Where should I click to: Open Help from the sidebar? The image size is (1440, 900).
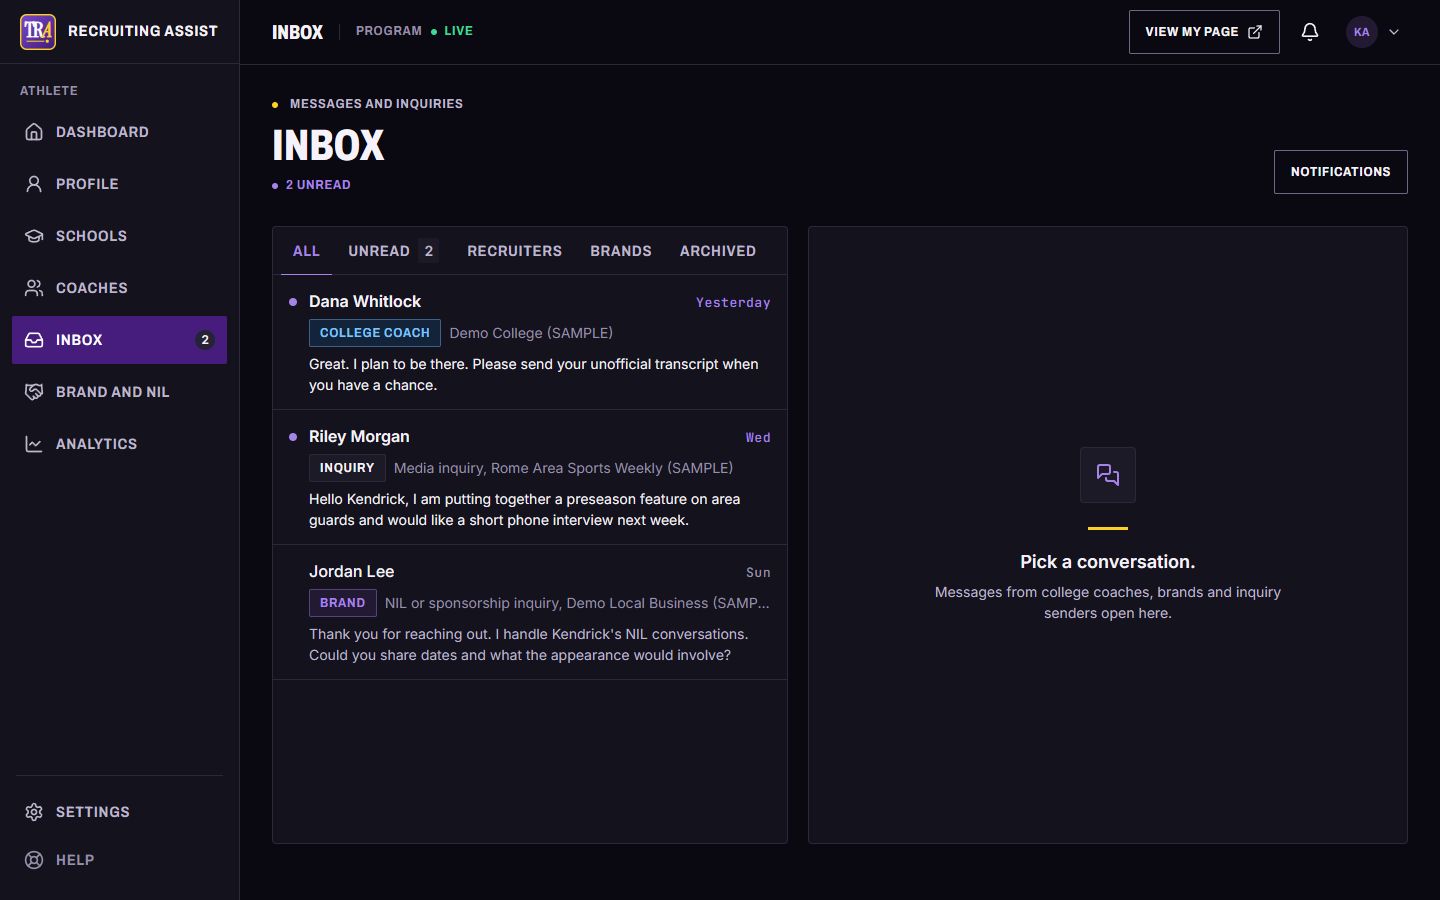point(120,860)
